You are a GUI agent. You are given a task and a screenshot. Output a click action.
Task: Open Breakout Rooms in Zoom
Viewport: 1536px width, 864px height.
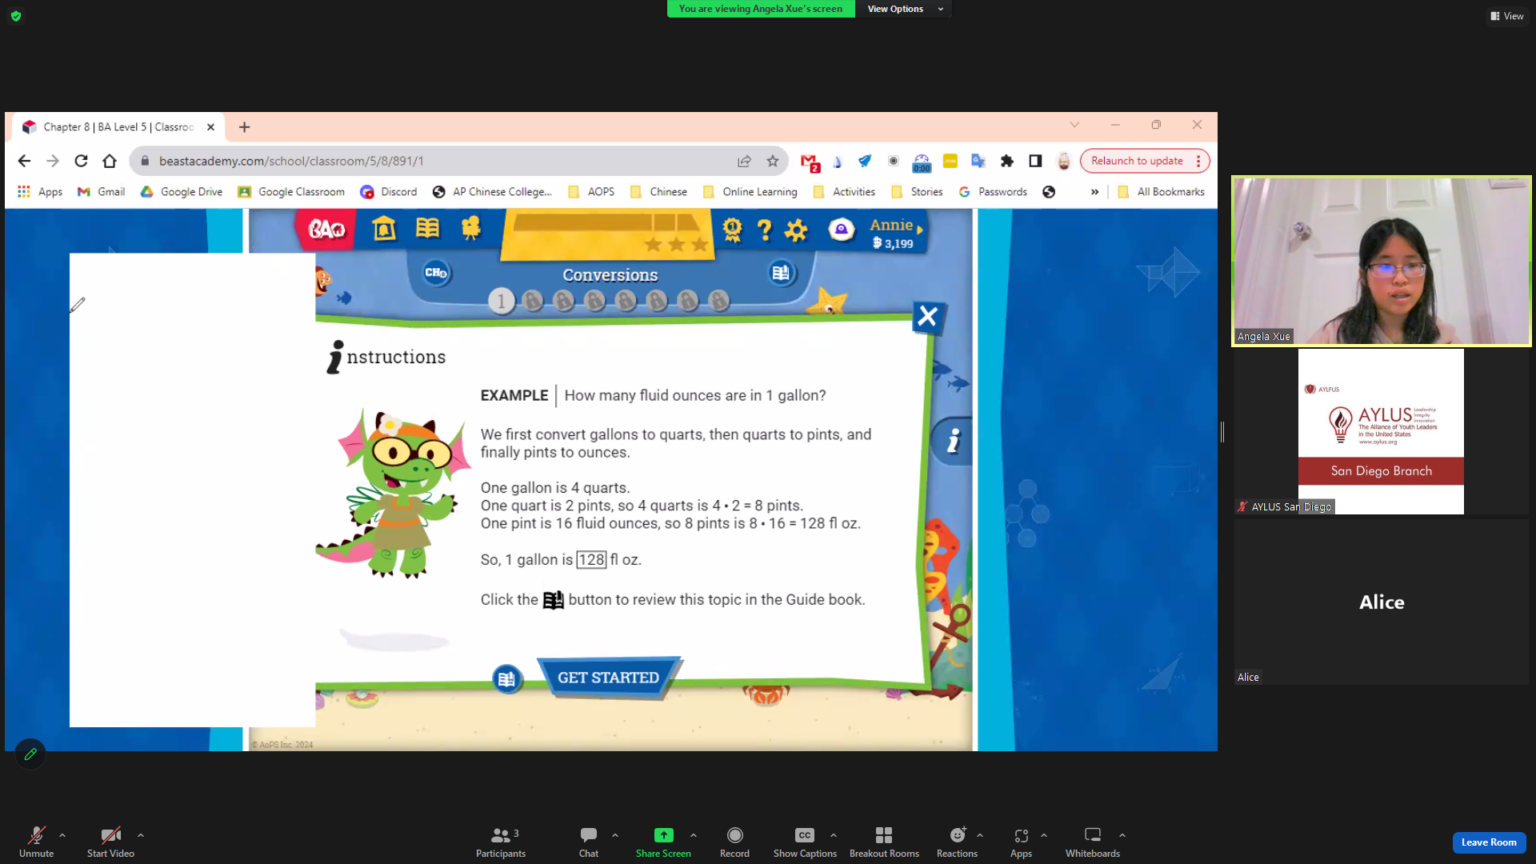[x=884, y=842]
